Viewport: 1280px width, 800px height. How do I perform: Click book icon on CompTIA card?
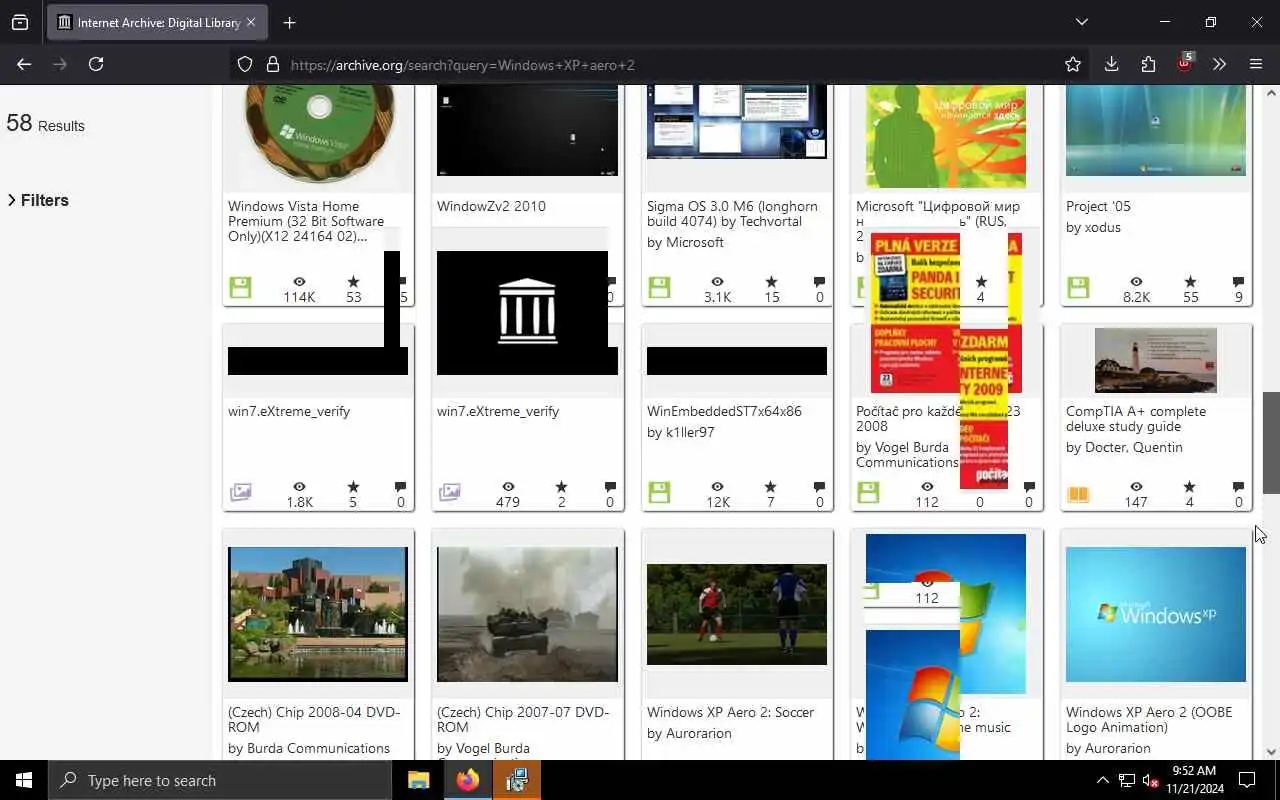[x=1078, y=493]
